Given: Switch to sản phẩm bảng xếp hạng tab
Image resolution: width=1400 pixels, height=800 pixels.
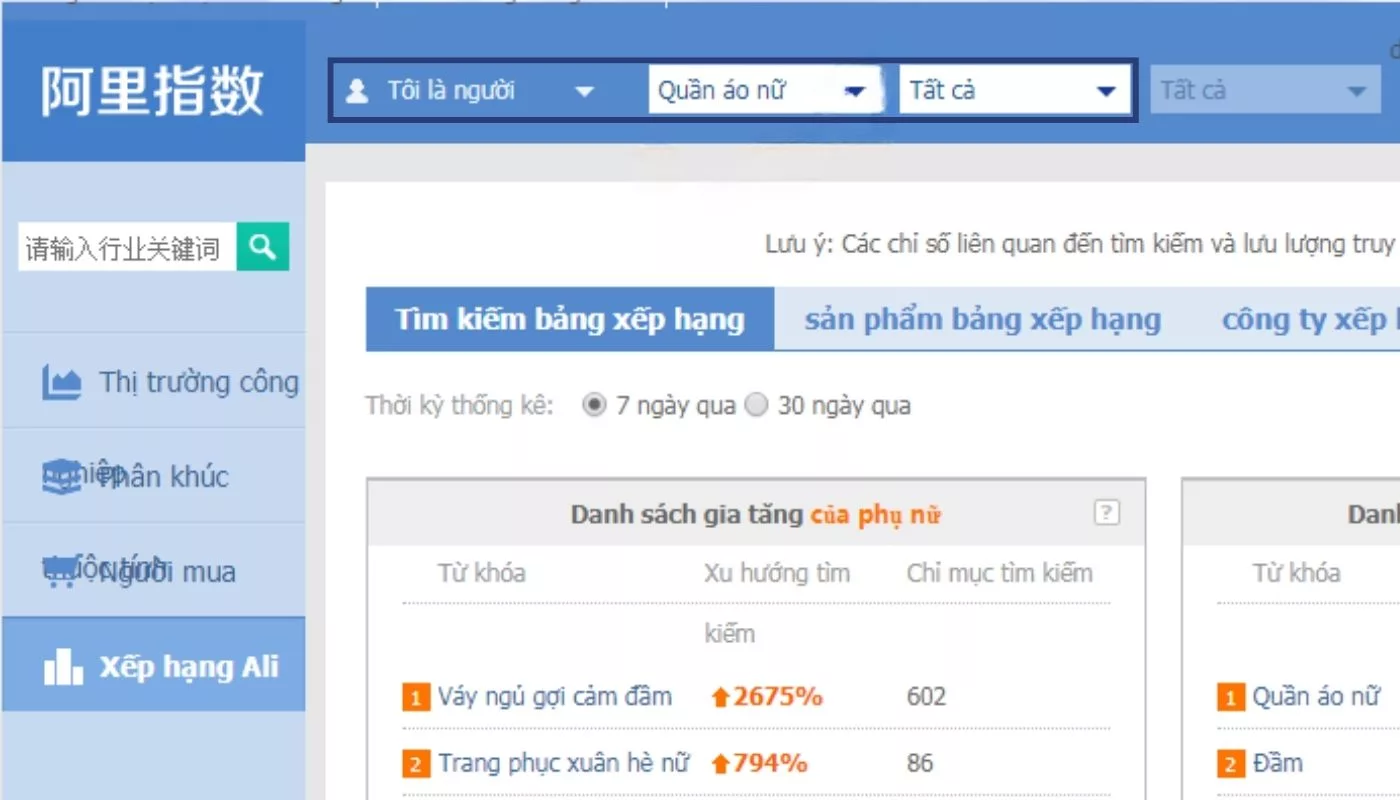Looking at the screenshot, I should pos(983,319).
